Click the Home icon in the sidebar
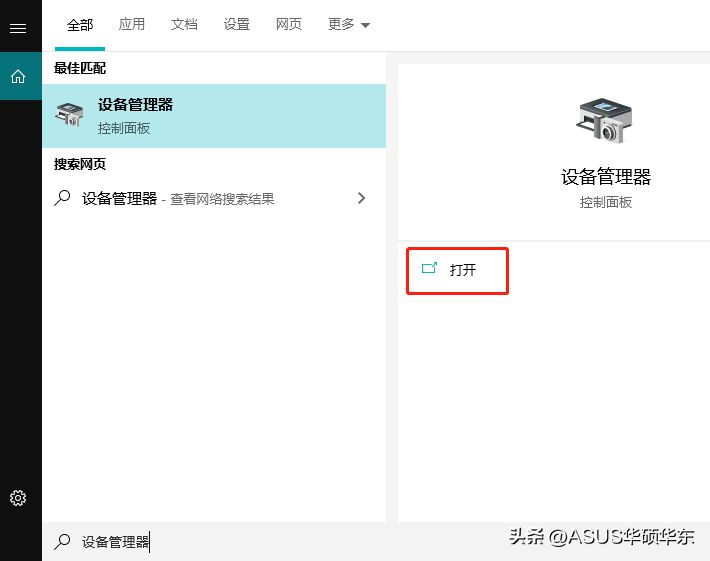The image size is (710, 561). [17, 76]
